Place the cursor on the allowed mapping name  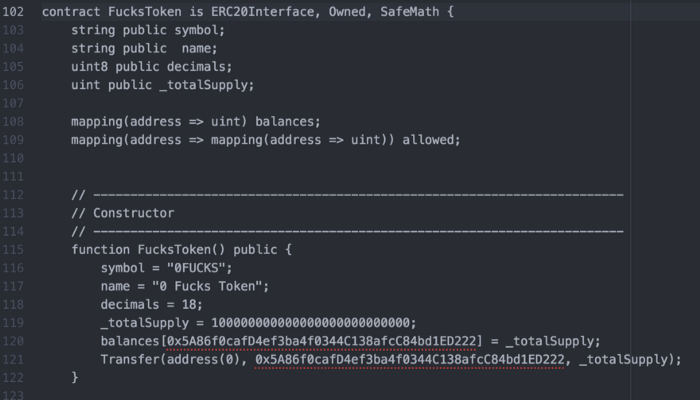click(430, 139)
